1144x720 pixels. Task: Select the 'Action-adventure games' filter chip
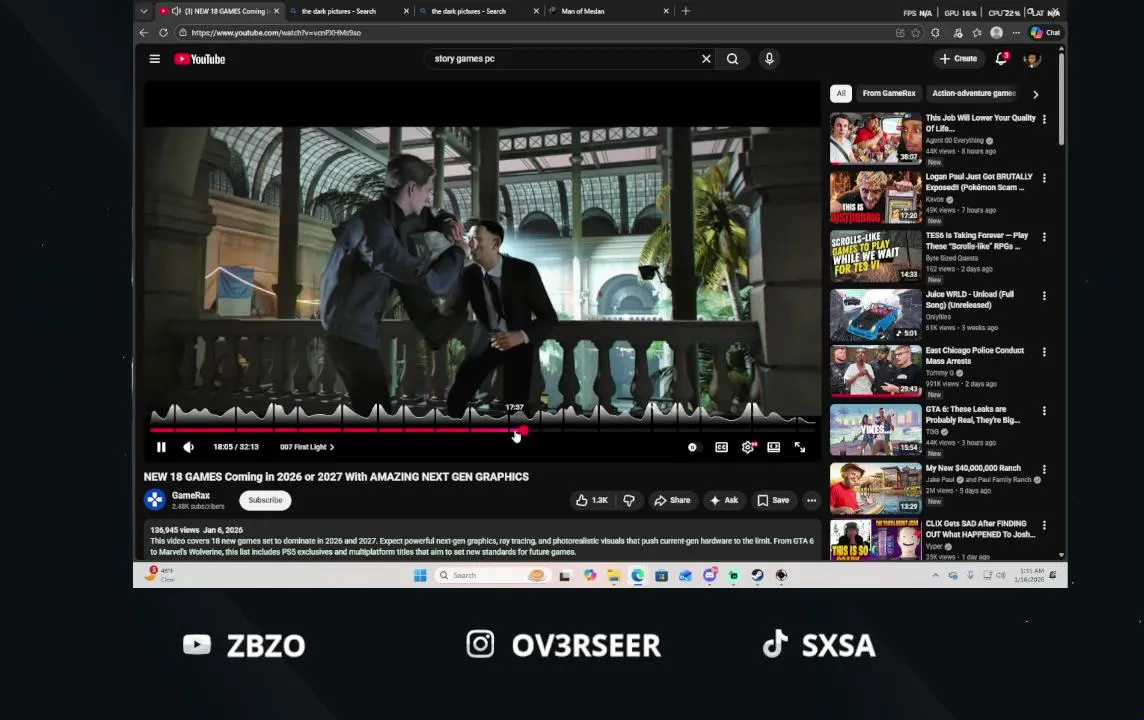point(973,93)
